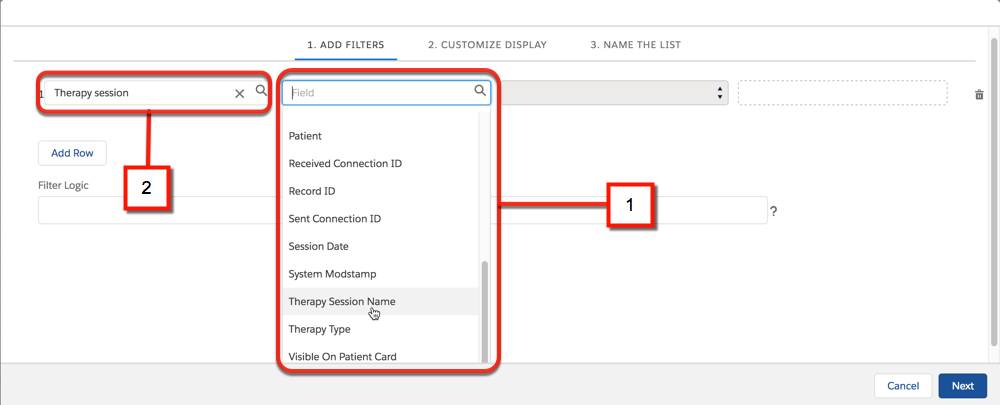Proceed with the Next button
This screenshot has width=1000, height=405.
click(x=962, y=386)
